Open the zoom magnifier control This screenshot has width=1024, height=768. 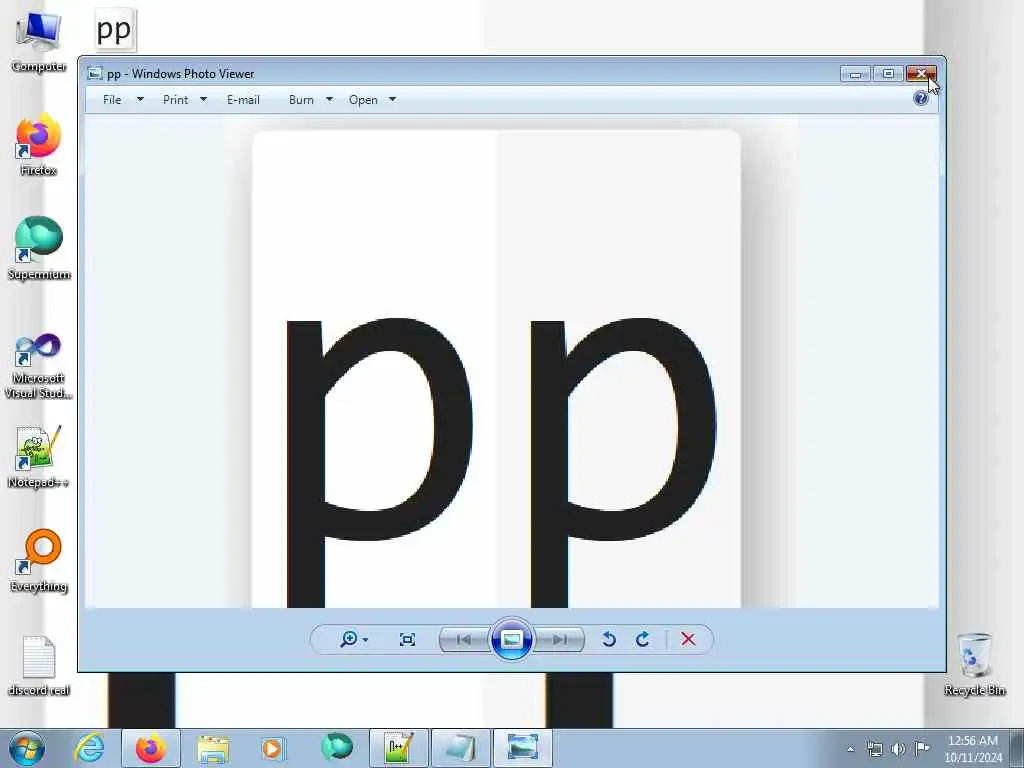(349, 639)
